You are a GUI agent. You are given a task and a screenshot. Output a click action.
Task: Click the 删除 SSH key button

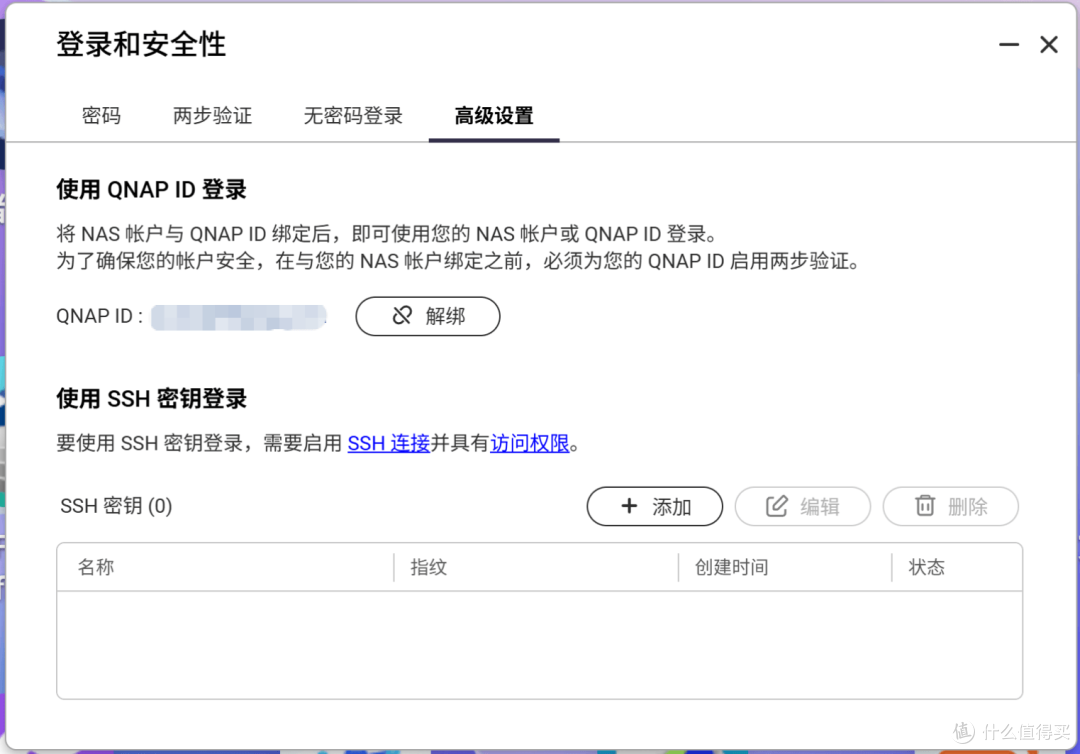click(951, 507)
